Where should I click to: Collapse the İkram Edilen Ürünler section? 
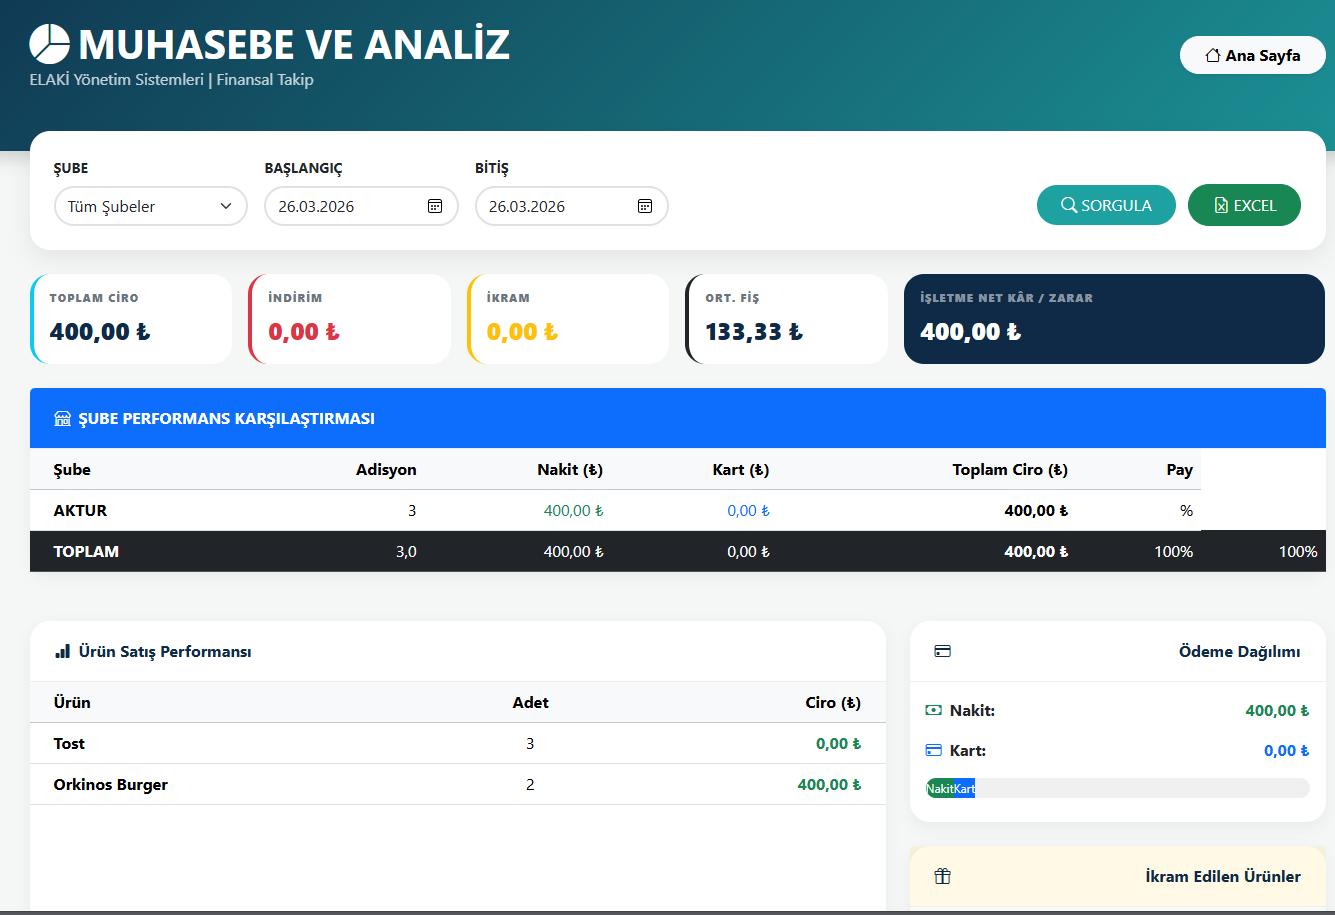pos(1222,876)
